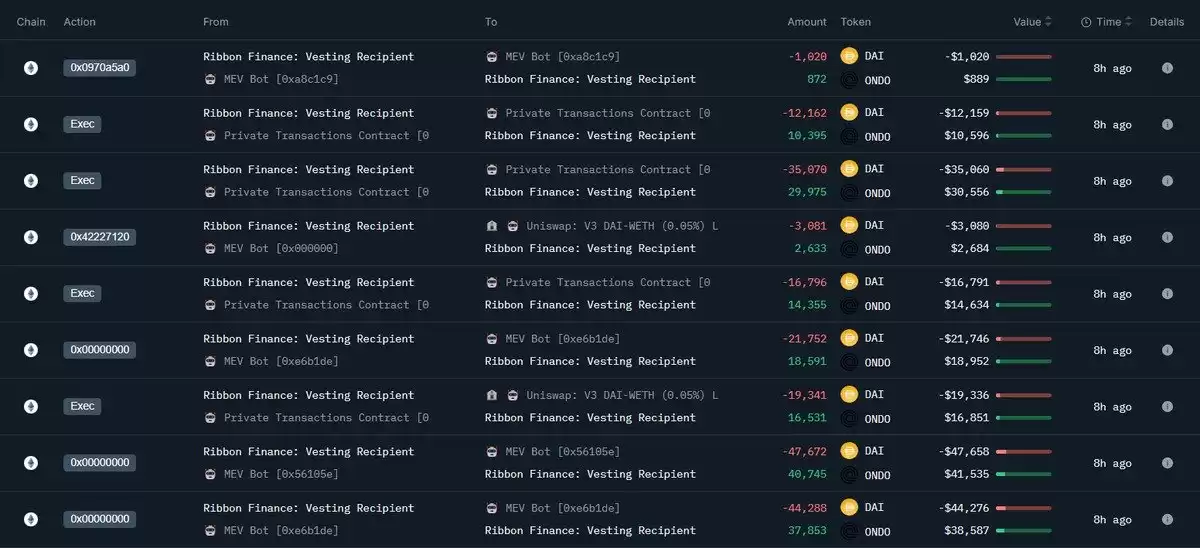Click clock icon beside Time header
The height and width of the screenshot is (548, 1200).
coord(1086,22)
